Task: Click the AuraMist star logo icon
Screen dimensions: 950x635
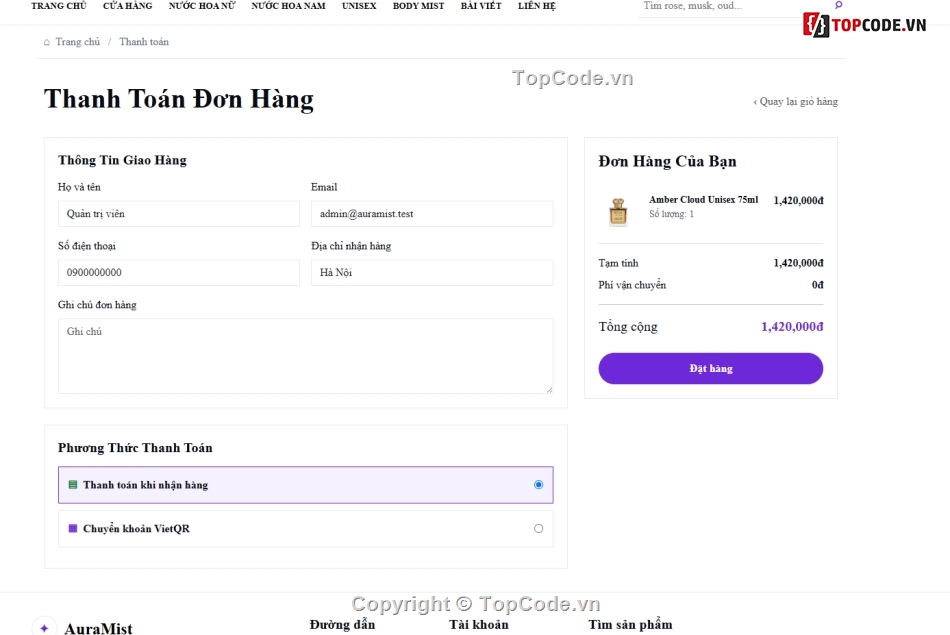Action: (44, 628)
